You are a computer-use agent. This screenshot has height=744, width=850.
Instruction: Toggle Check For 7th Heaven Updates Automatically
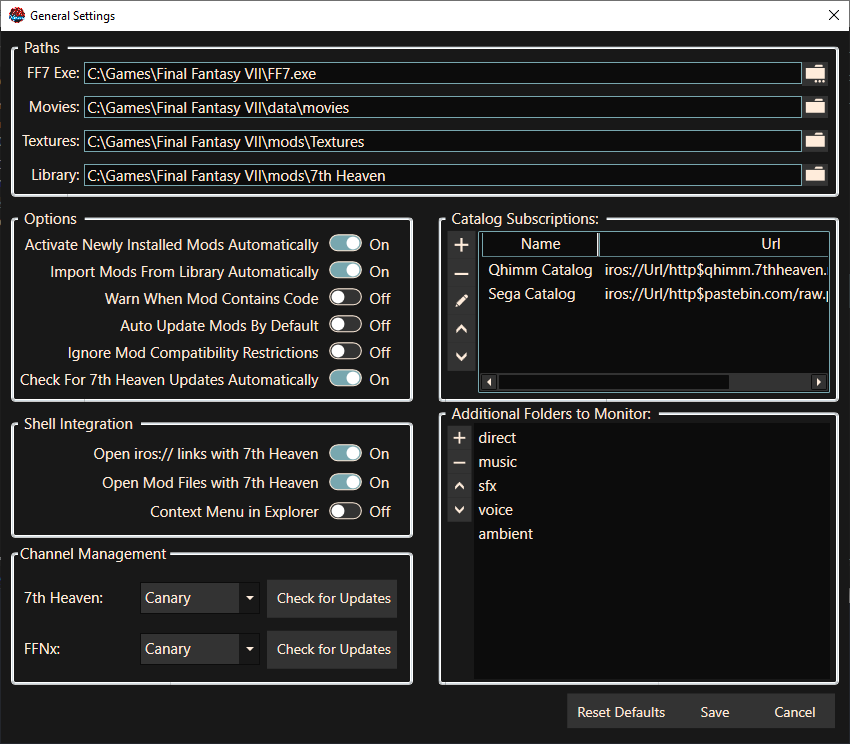coord(345,379)
